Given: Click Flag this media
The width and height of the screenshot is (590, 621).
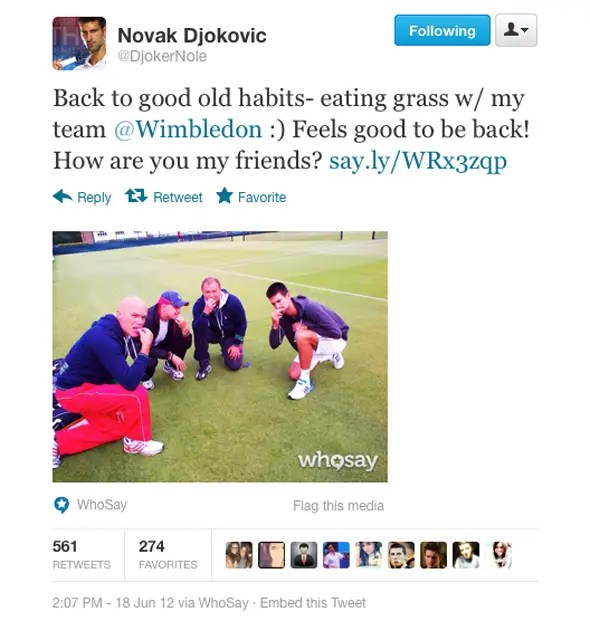Looking at the screenshot, I should [338, 506].
